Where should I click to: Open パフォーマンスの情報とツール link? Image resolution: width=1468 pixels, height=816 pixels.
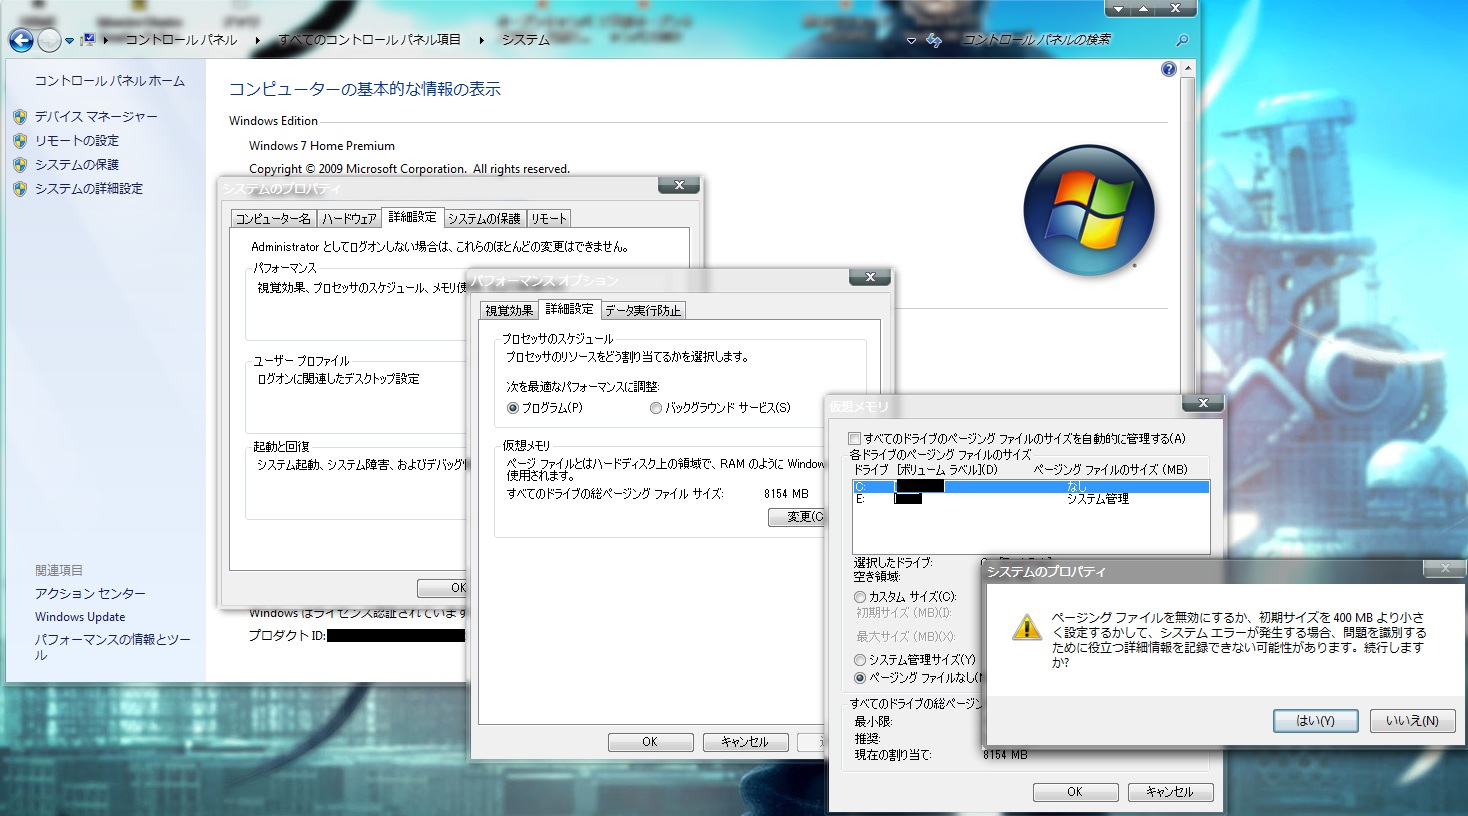click(x=112, y=647)
